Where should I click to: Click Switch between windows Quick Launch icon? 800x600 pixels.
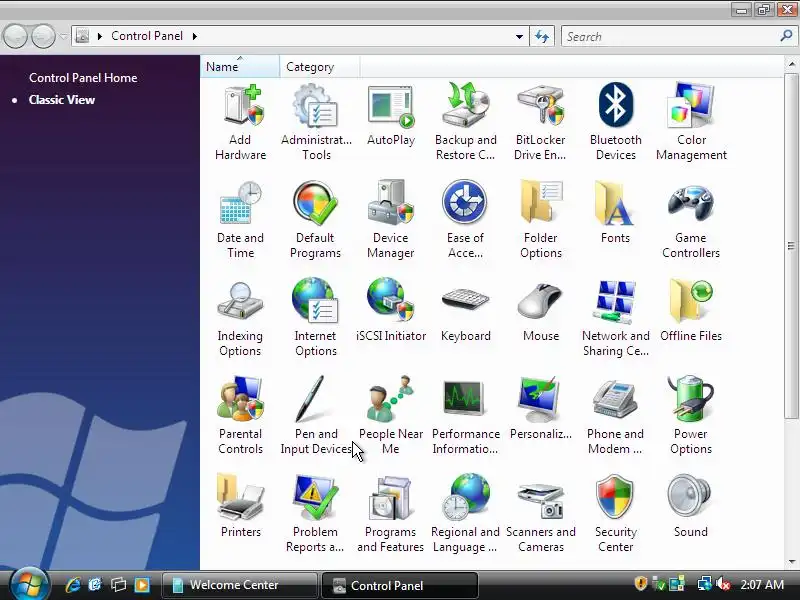coord(118,585)
